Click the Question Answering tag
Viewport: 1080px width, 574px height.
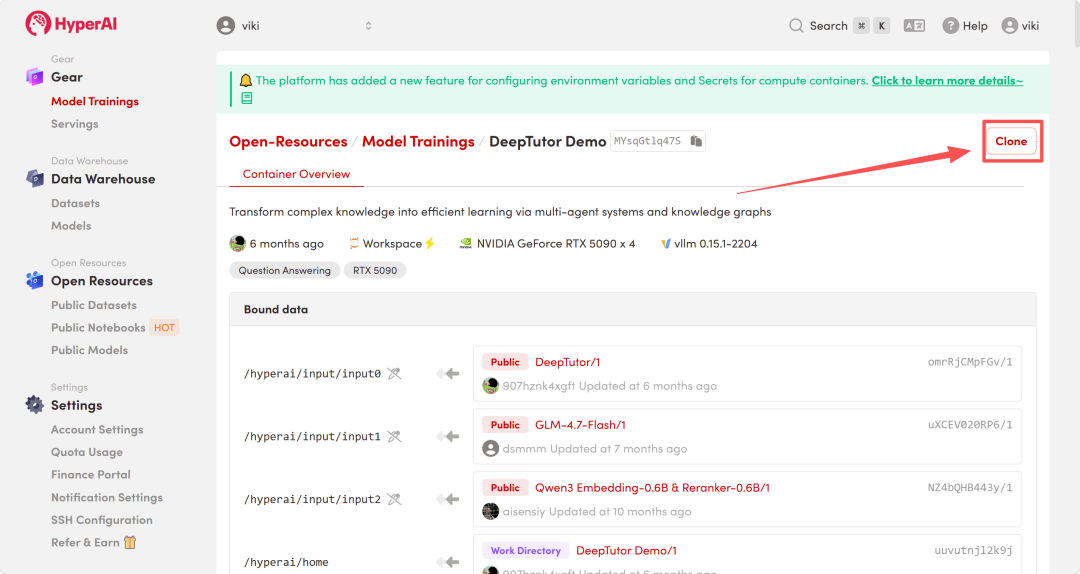284,270
